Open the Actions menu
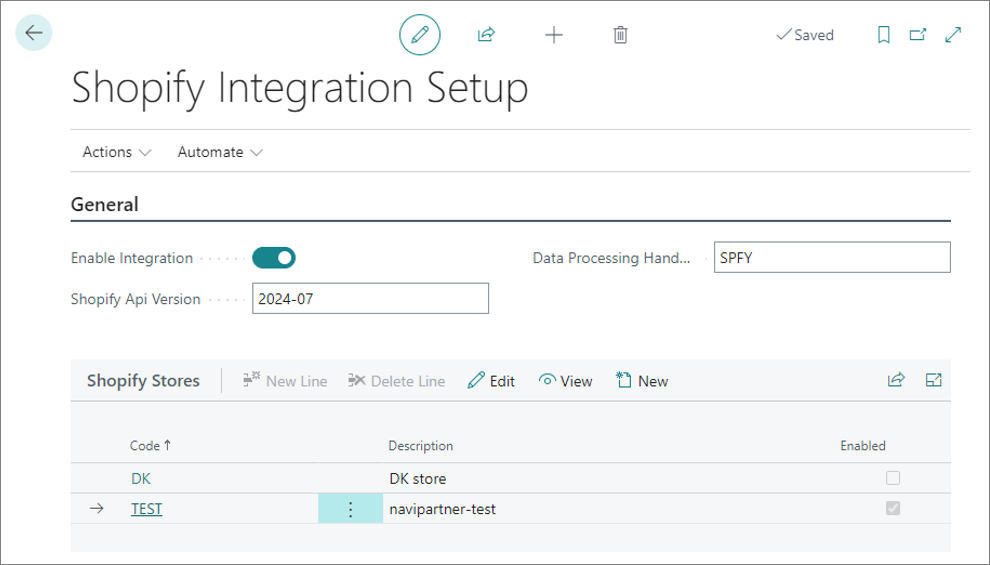Viewport: 990px width, 565px height. point(117,152)
